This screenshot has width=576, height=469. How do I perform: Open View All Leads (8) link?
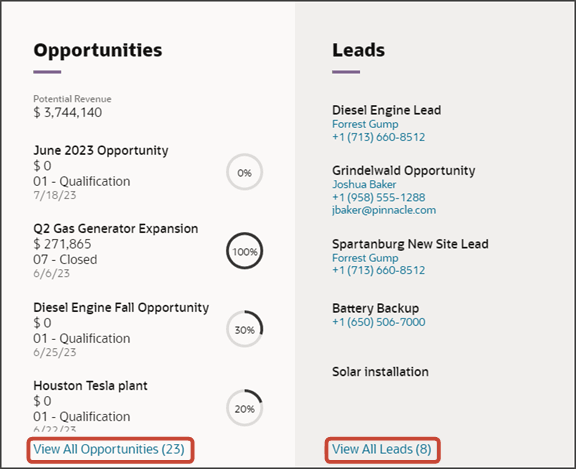(382, 449)
